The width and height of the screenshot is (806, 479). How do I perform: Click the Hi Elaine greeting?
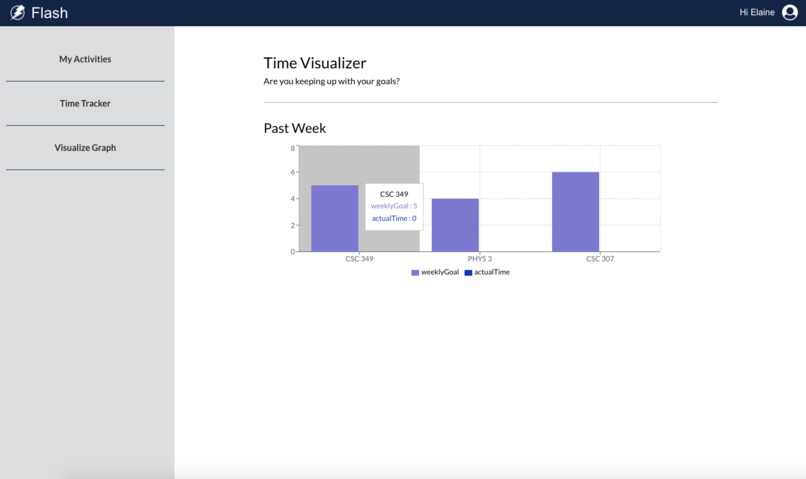coord(757,12)
